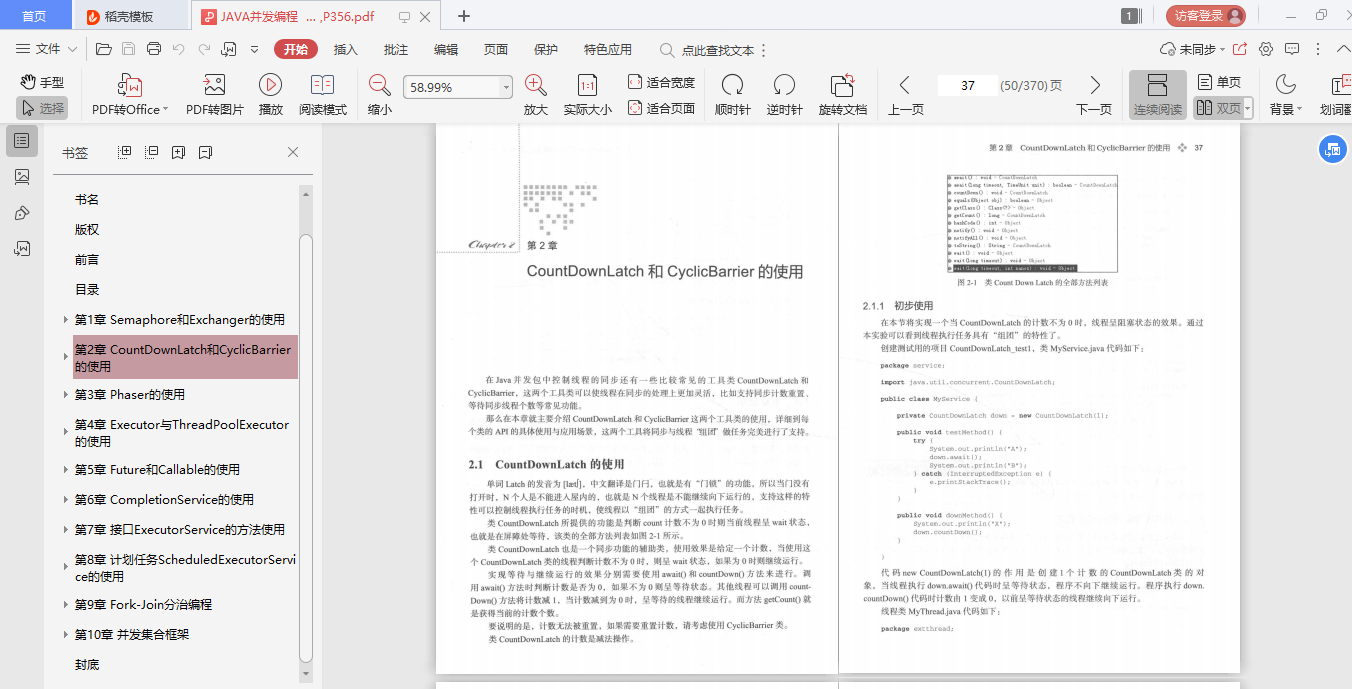The width and height of the screenshot is (1352, 689).
Task: Toggle 阅读模式 reading mode
Action: coord(323,96)
